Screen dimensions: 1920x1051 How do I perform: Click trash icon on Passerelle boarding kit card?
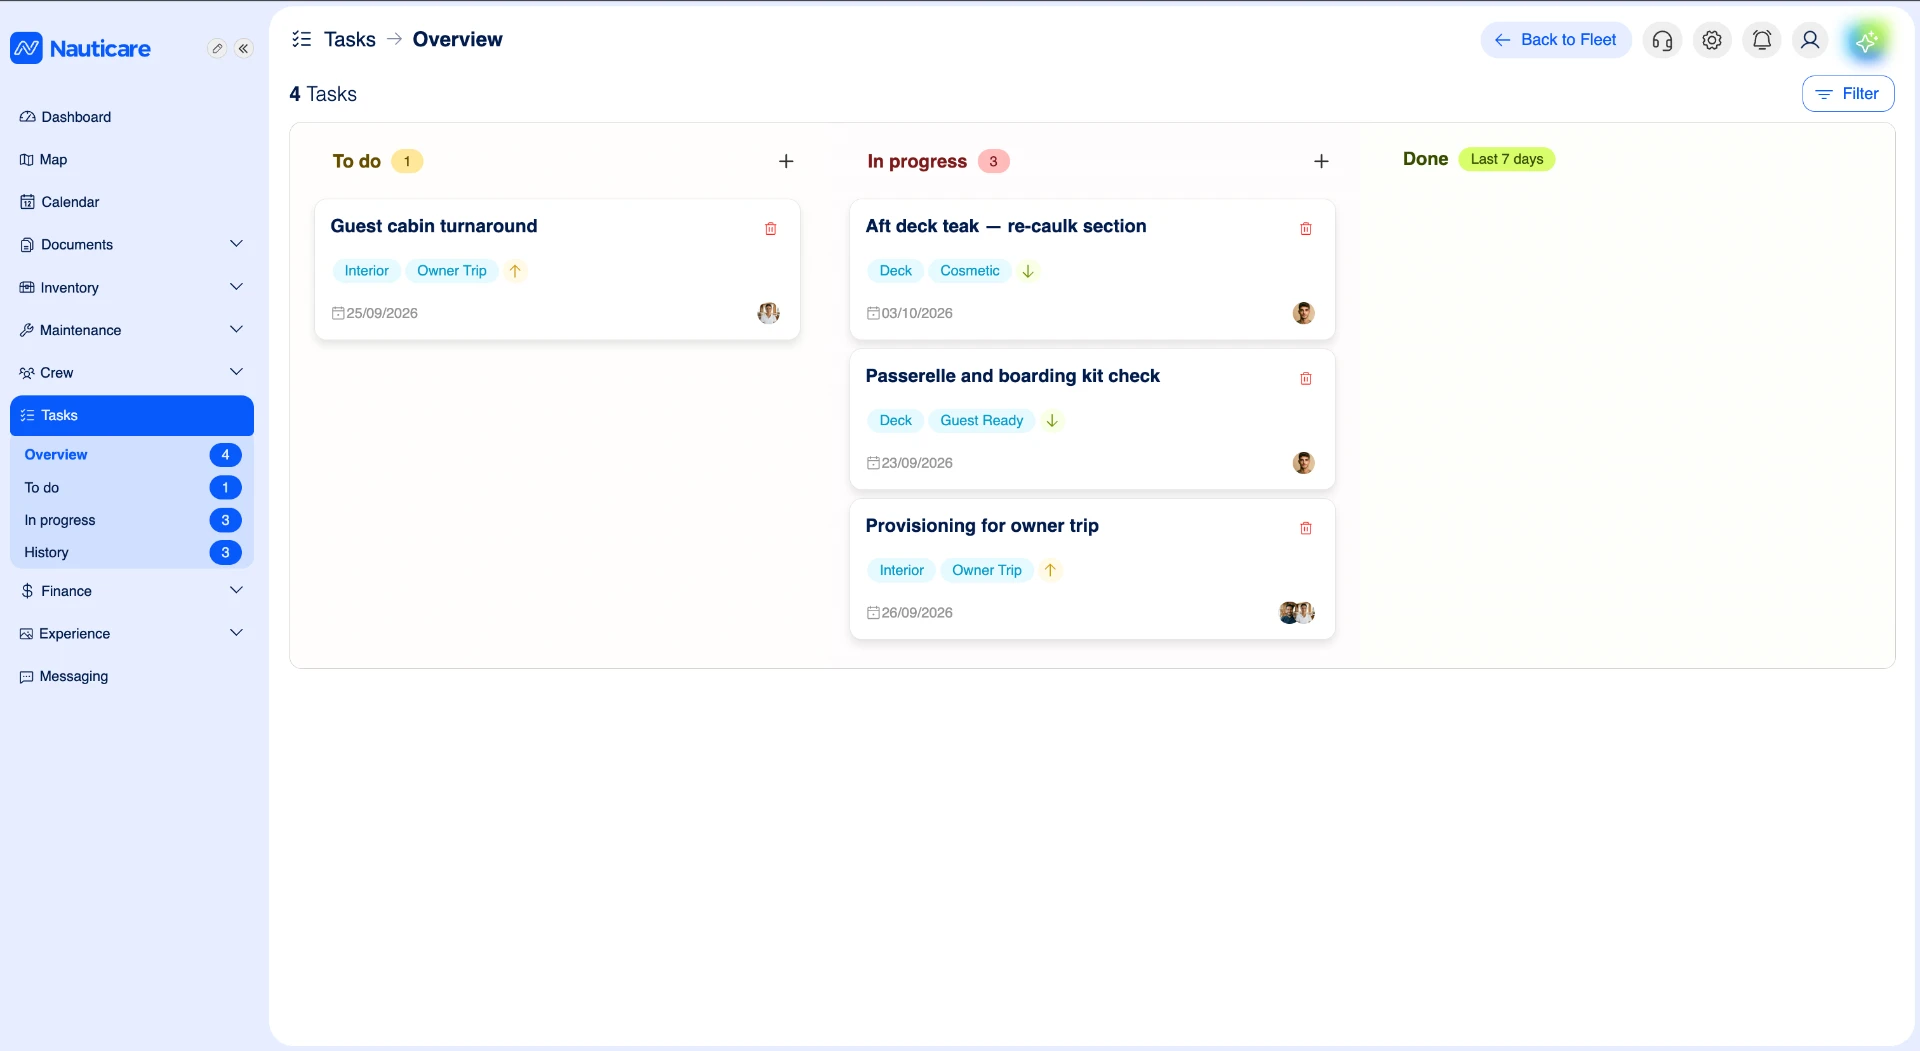point(1305,379)
